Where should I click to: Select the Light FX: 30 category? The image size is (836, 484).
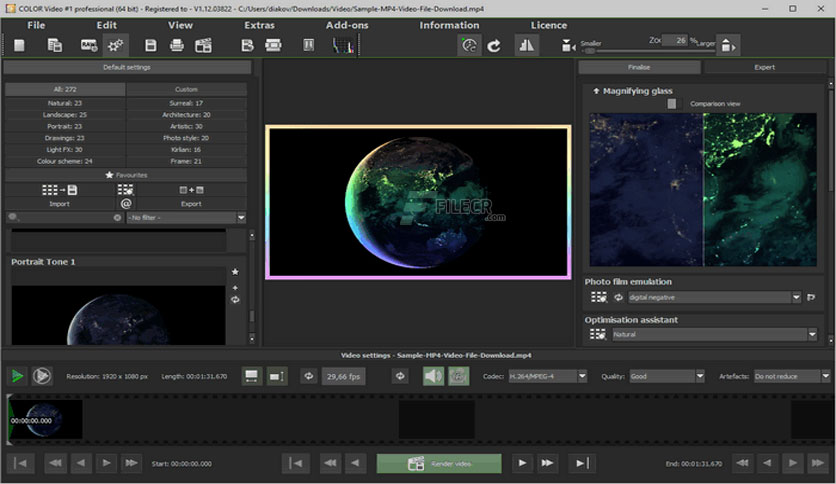click(65, 150)
